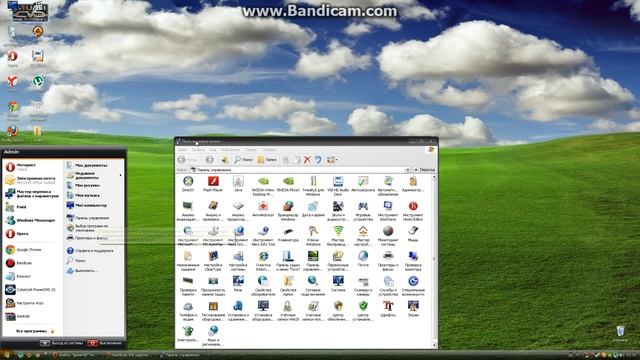Screen dimensions: 640x360
Task: Expand Все программы in Start menu
Action: 35,331
